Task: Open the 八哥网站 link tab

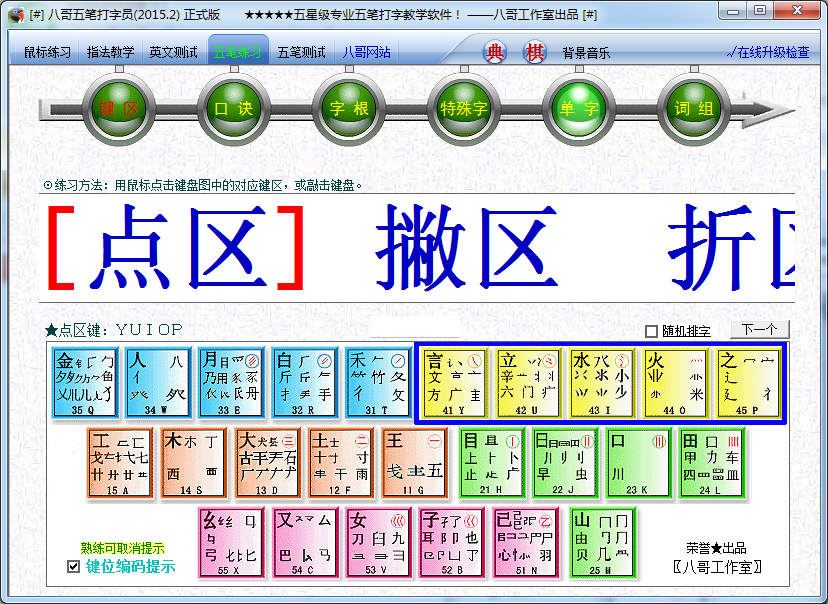Action: [x=366, y=53]
